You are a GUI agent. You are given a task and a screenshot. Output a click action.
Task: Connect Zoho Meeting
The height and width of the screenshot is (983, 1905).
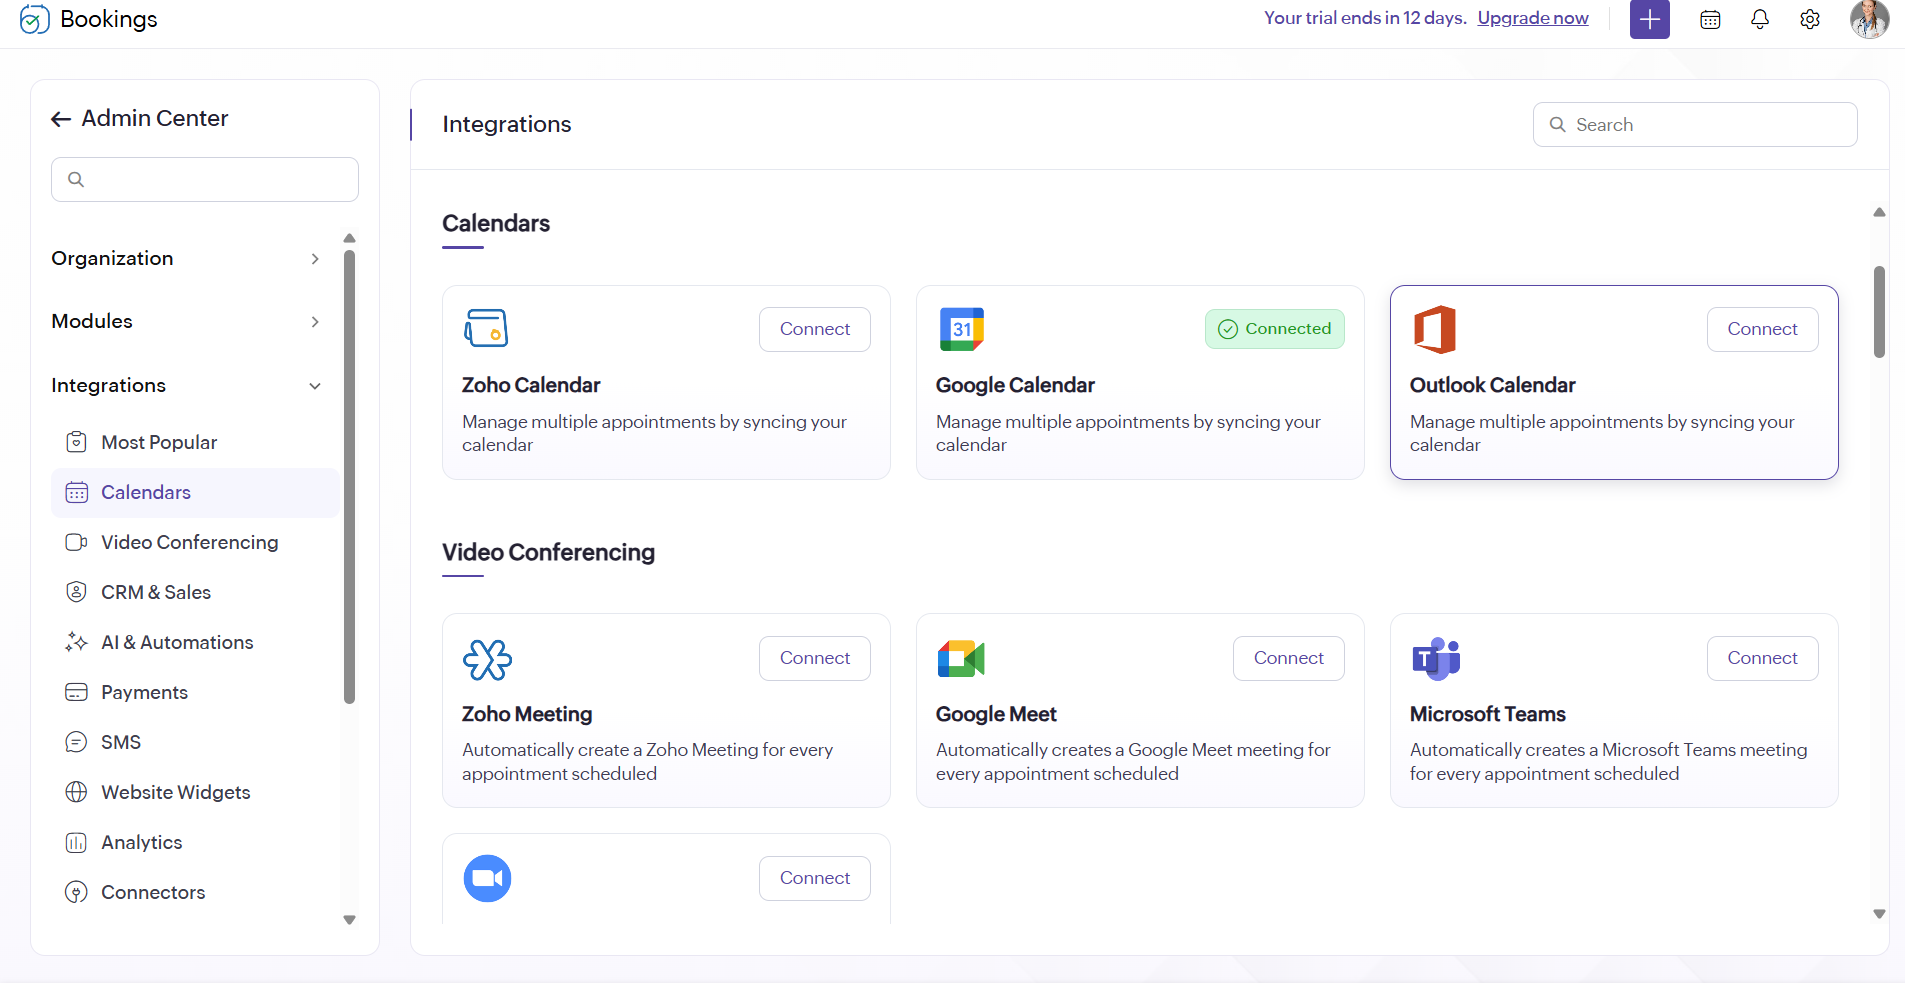click(x=815, y=658)
